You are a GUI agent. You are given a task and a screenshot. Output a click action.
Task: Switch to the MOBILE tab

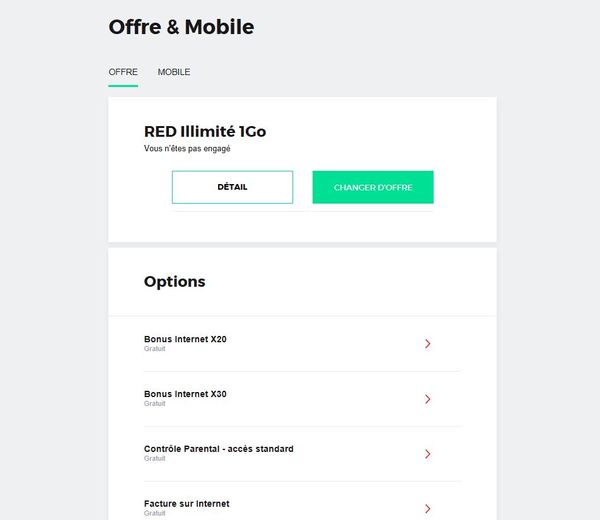click(174, 72)
